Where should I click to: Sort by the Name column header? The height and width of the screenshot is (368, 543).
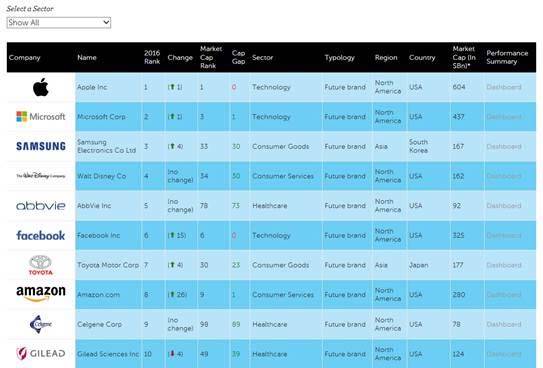[87, 57]
